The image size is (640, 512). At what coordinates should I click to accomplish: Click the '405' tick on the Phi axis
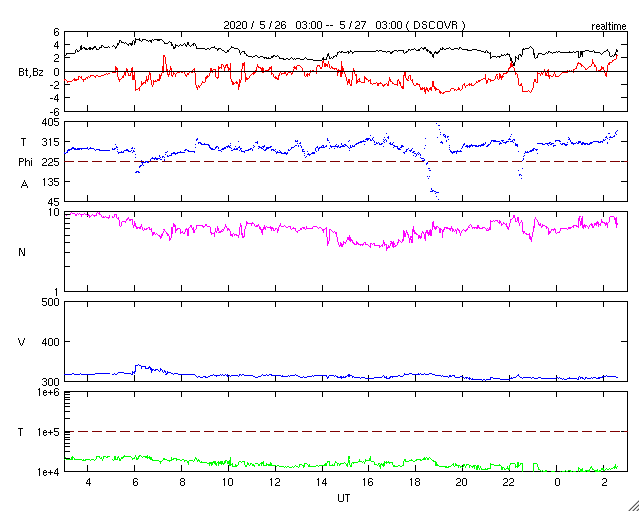pos(51,122)
